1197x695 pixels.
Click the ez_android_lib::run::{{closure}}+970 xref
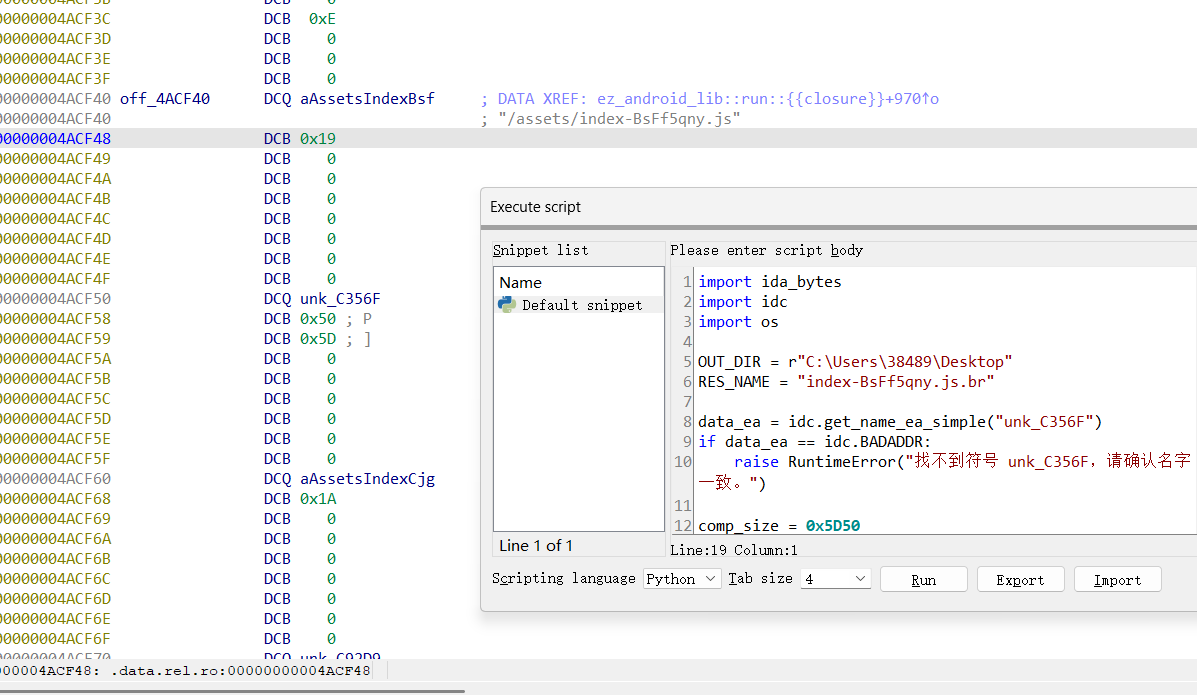pyautogui.click(x=768, y=99)
